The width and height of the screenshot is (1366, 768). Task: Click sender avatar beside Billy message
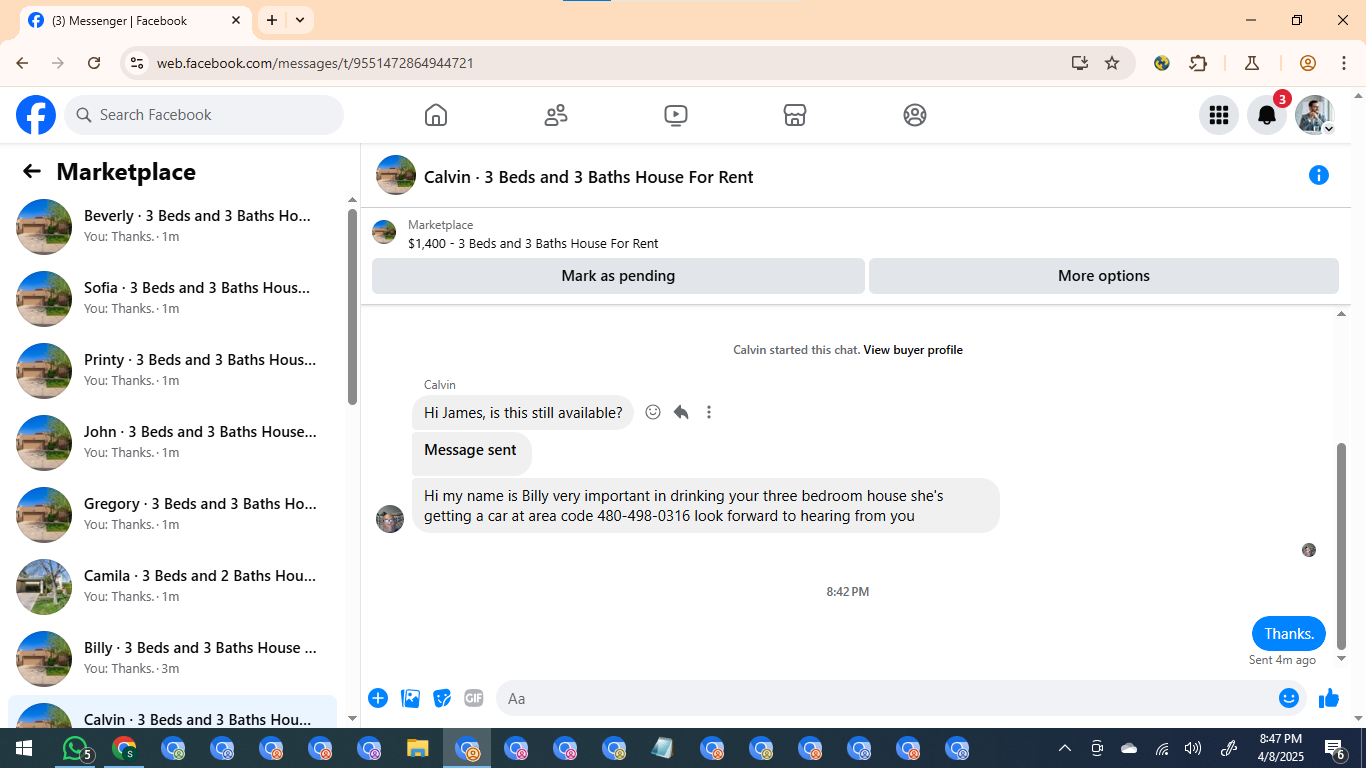390,519
